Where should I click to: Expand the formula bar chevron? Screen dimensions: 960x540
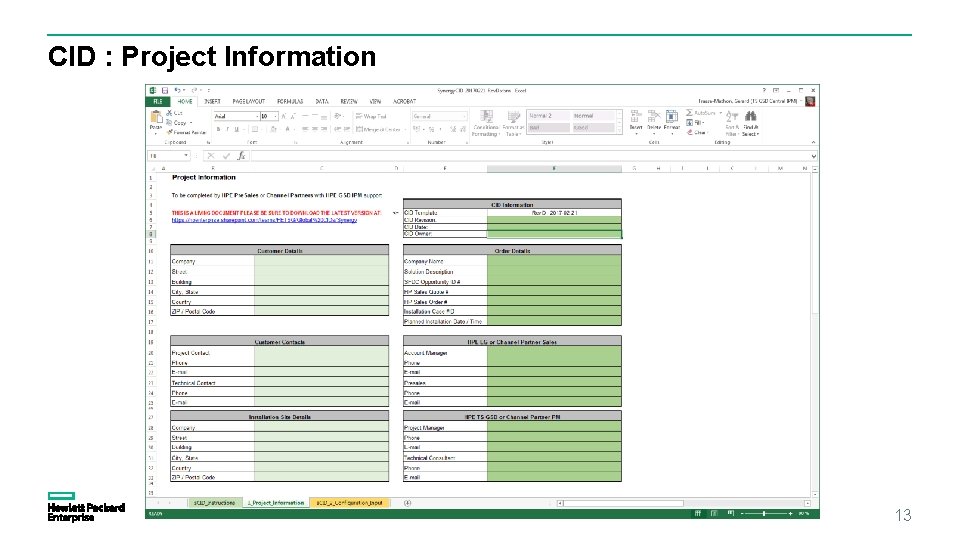pyautogui.click(x=814, y=156)
